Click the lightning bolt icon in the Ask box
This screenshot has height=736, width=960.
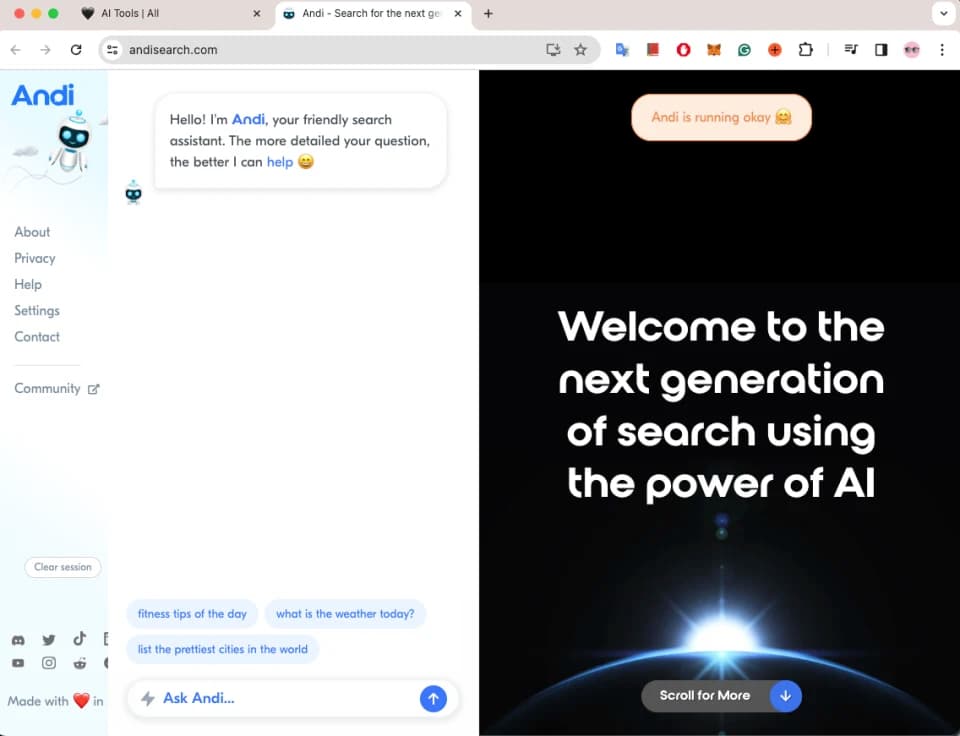point(148,699)
